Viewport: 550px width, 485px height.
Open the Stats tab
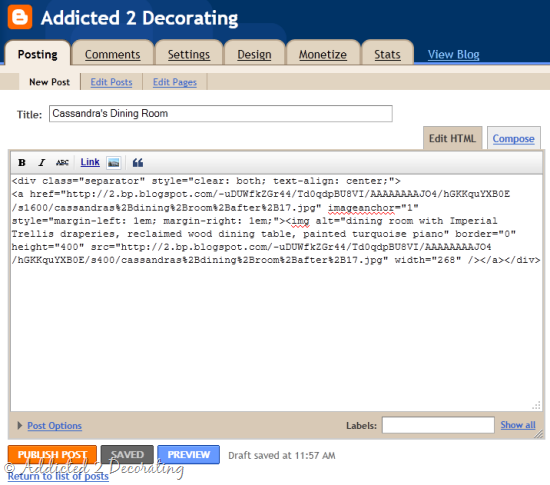pyautogui.click(x=387, y=54)
